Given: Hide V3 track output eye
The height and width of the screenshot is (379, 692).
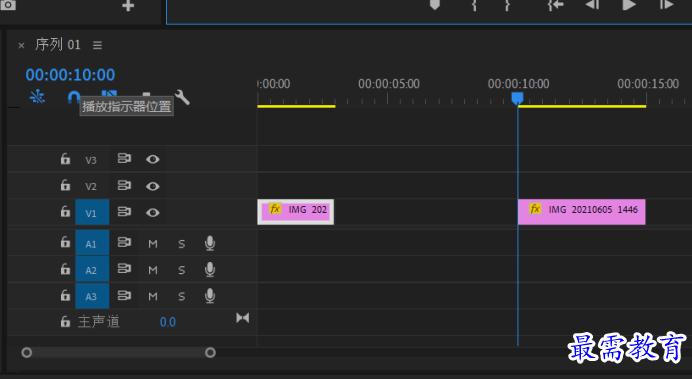Looking at the screenshot, I should click(153, 159).
